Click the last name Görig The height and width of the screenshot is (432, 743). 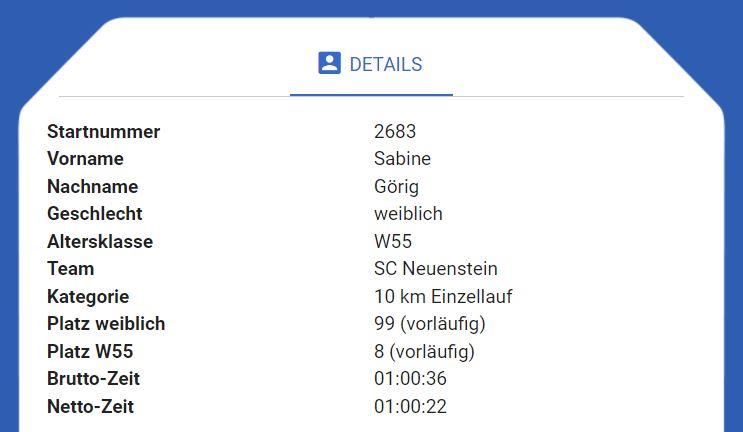396,187
